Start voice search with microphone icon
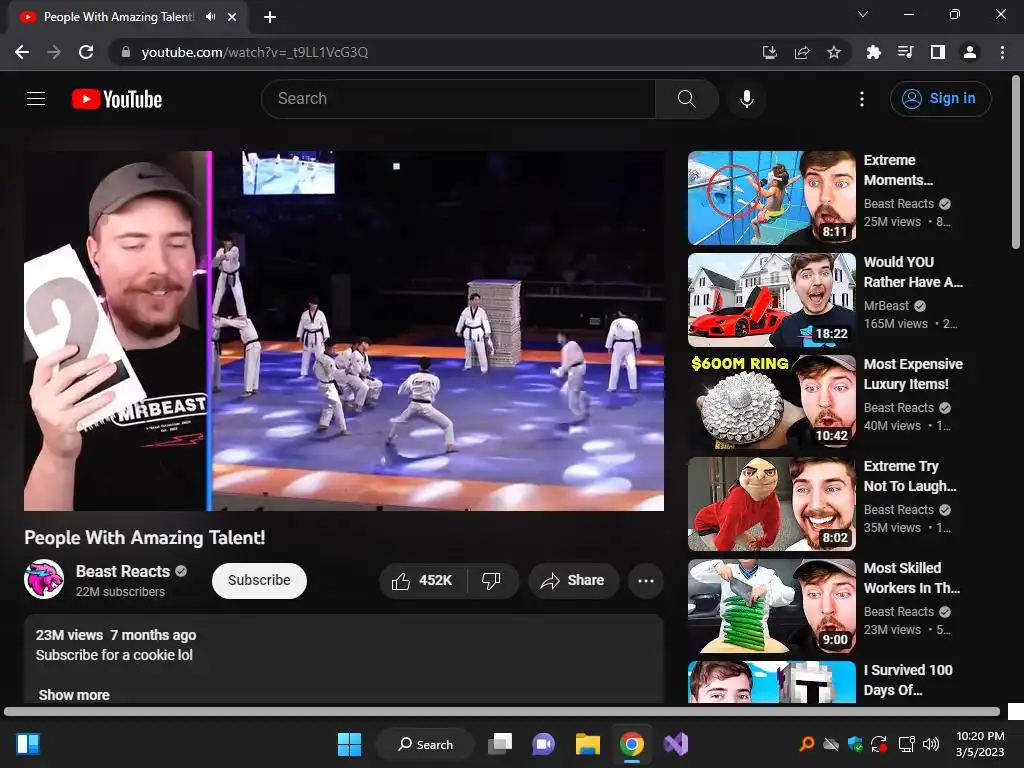This screenshot has width=1024, height=768. click(x=747, y=99)
